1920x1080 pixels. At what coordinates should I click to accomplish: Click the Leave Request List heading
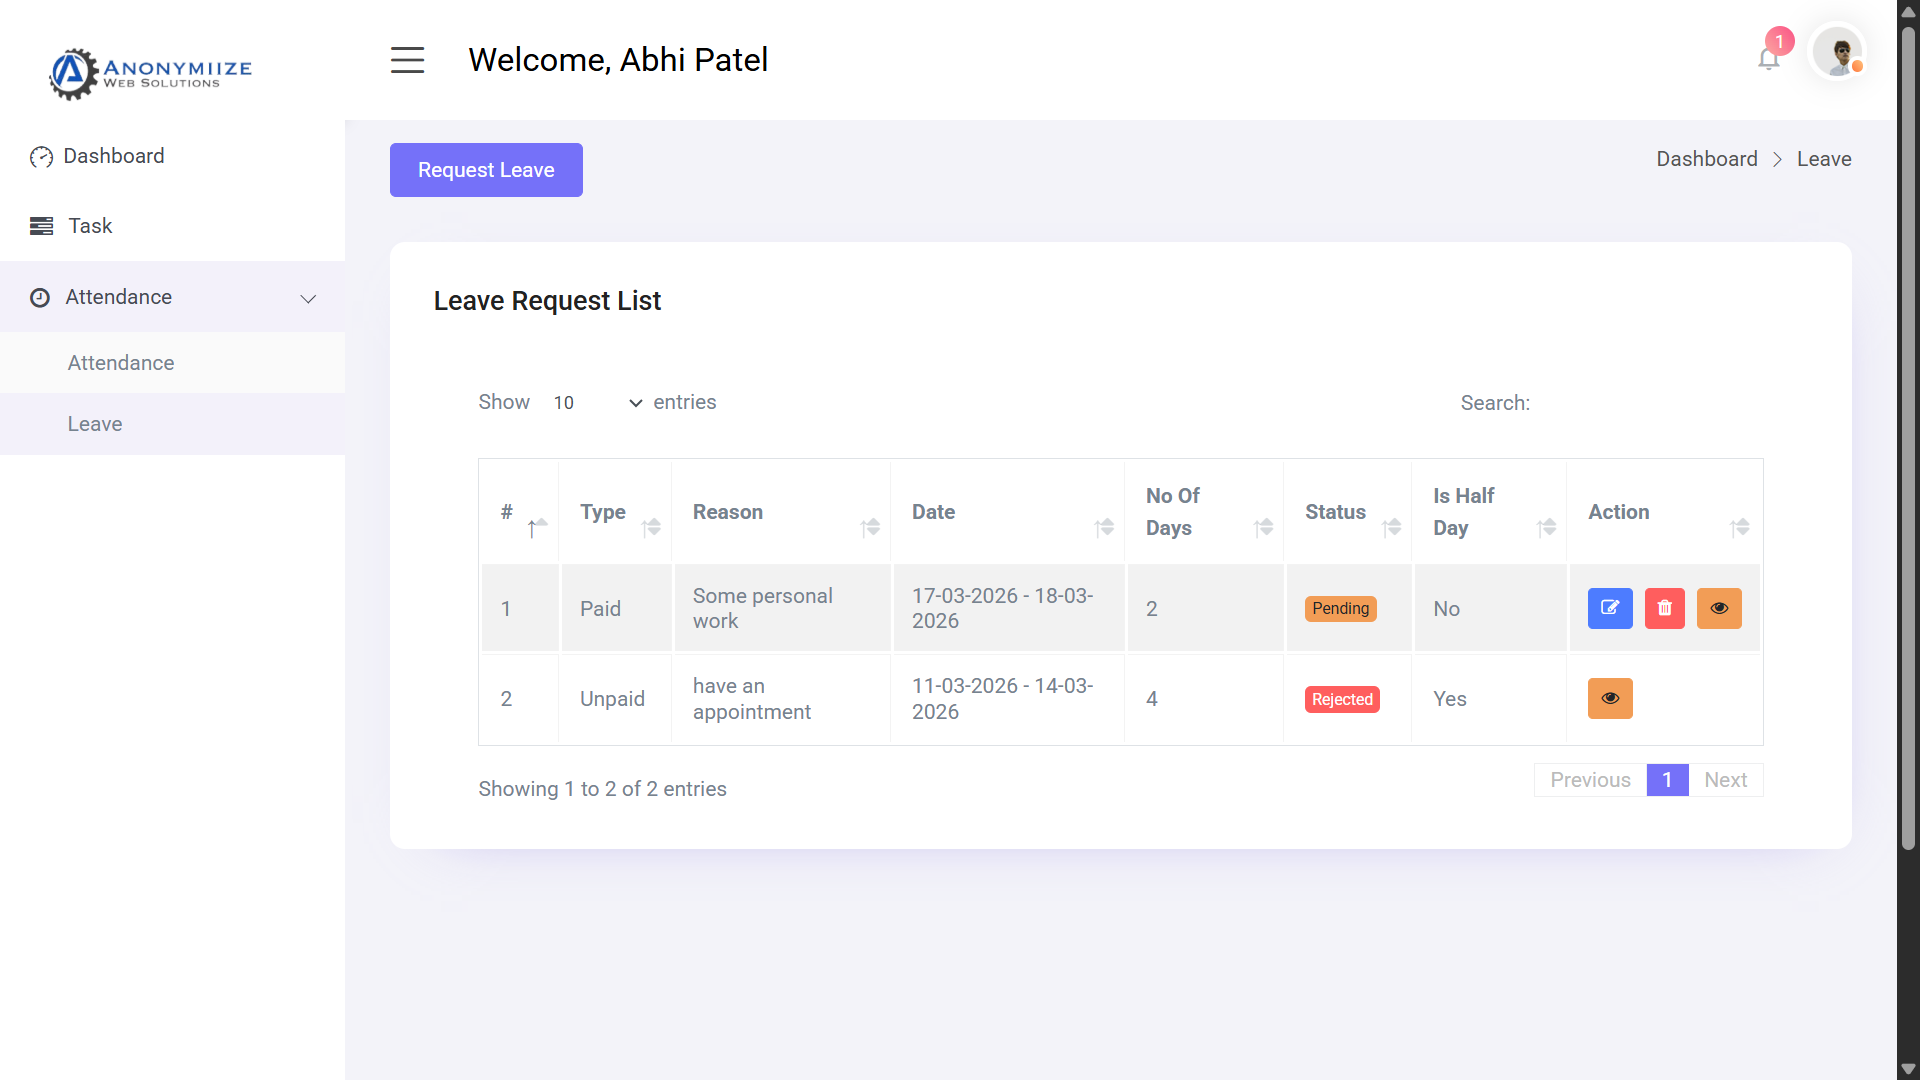tap(547, 301)
